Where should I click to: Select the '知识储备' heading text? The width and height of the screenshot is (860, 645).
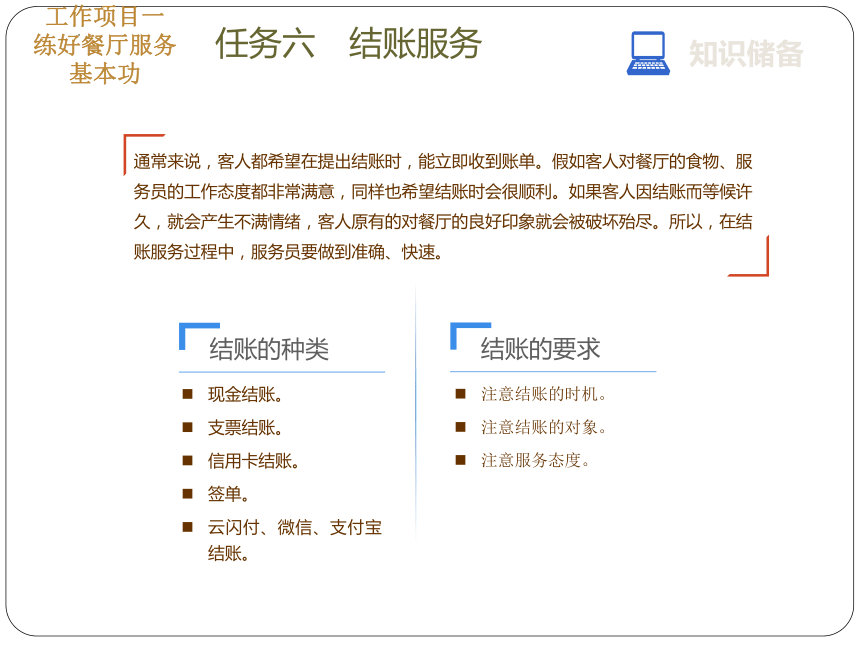click(745, 54)
